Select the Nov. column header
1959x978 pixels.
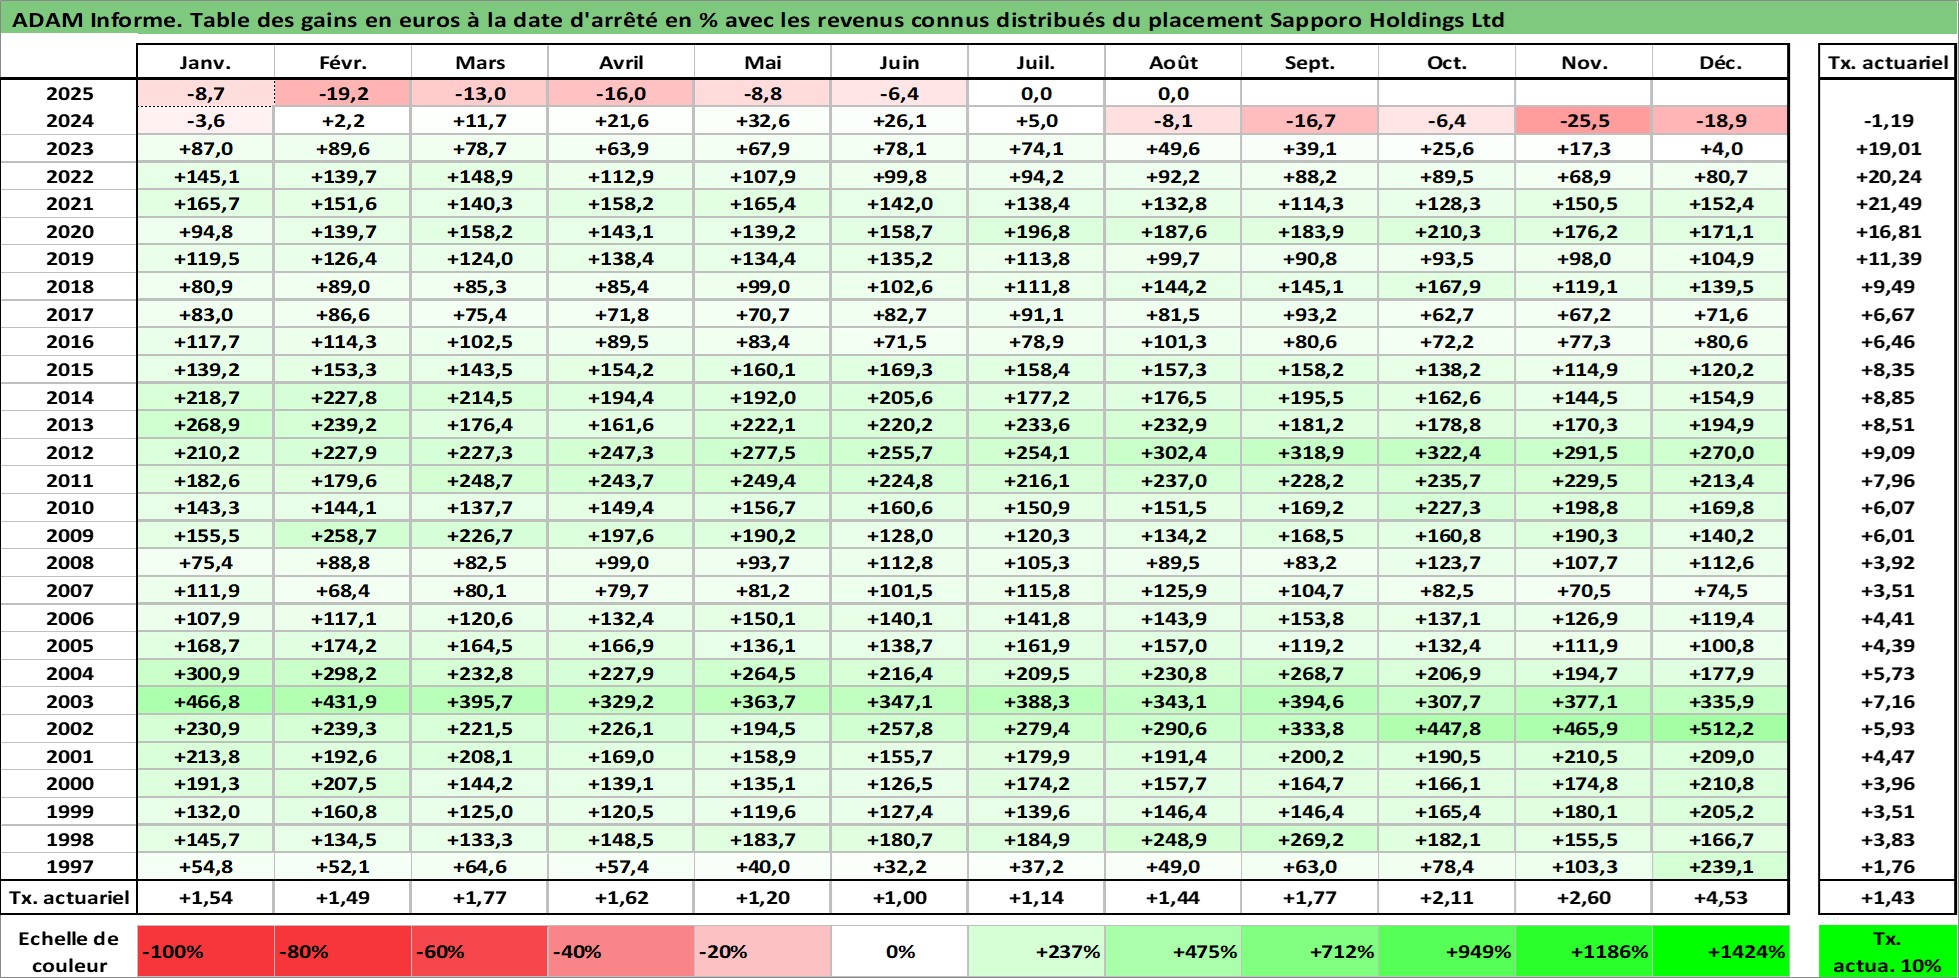tap(1584, 62)
